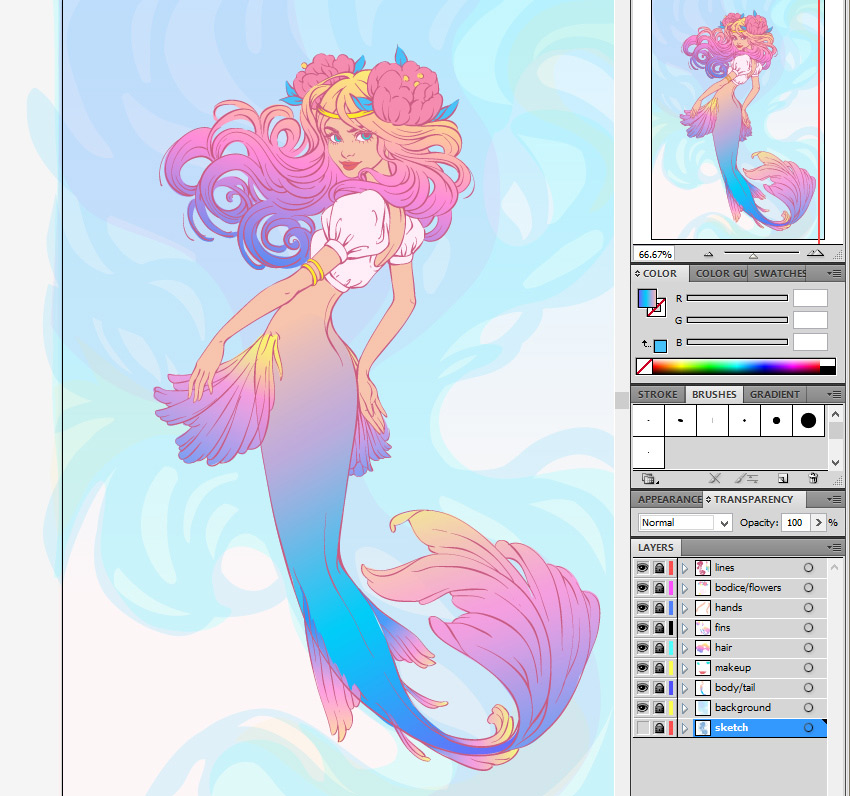Select the background layer name

tap(742, 708)
